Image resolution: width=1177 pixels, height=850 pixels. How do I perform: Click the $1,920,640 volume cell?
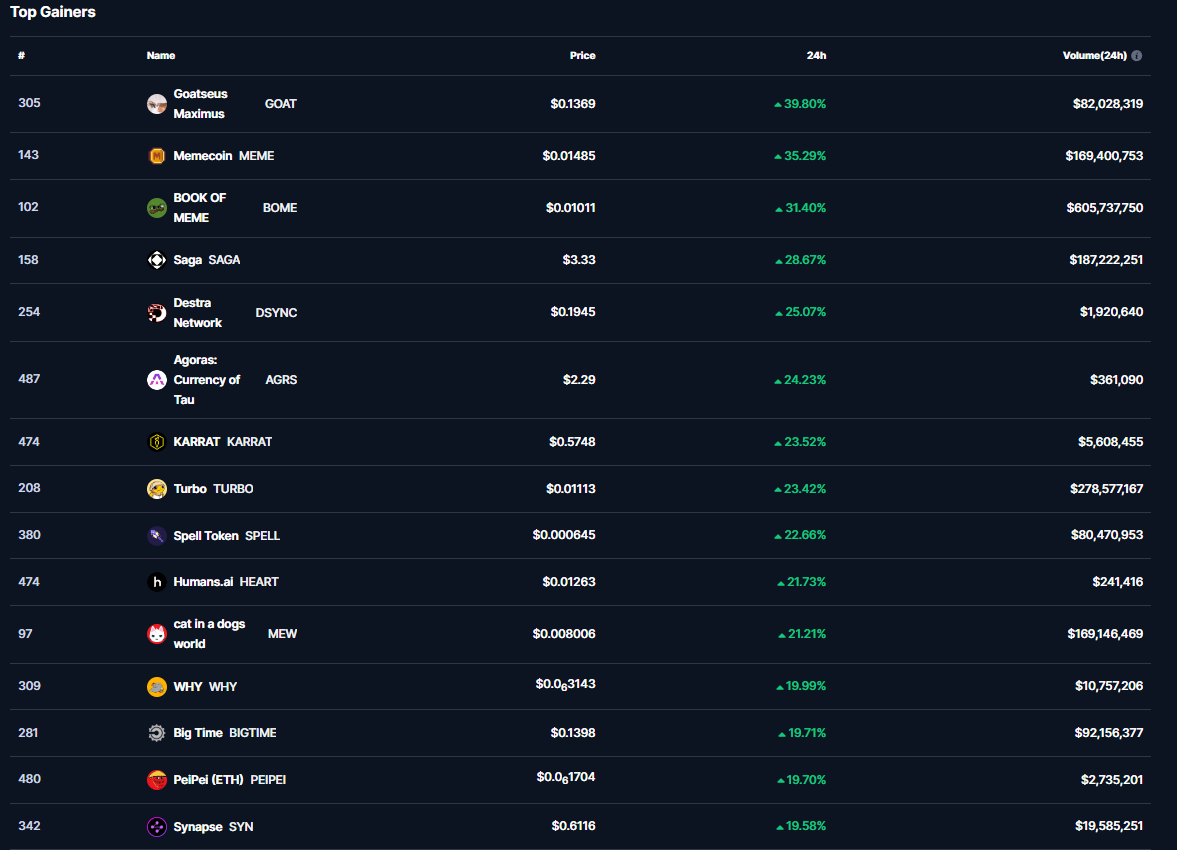1112,312
